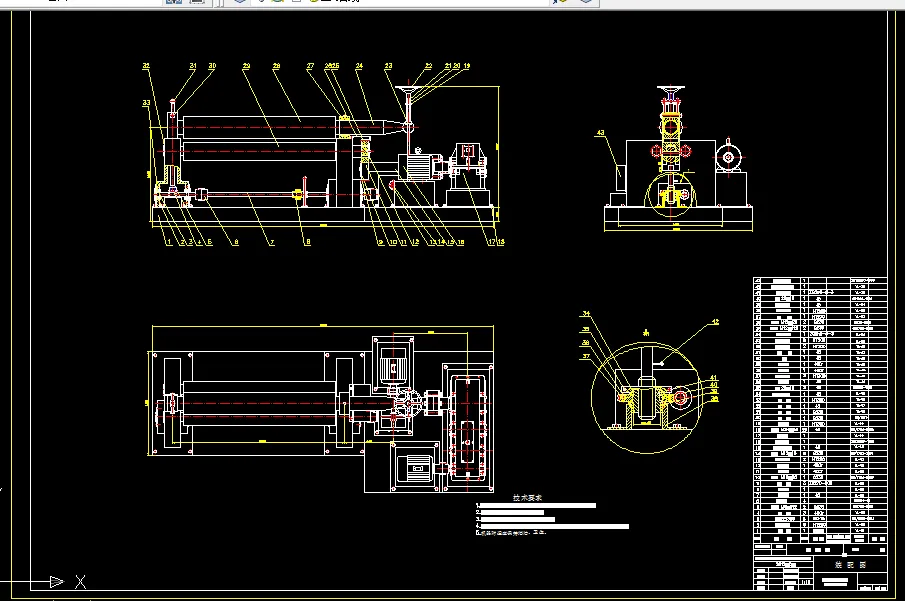Image resolution: width=905 pixels, height=601 pixels.
Task: Select part balloon number 33
Action: point(146,103)
